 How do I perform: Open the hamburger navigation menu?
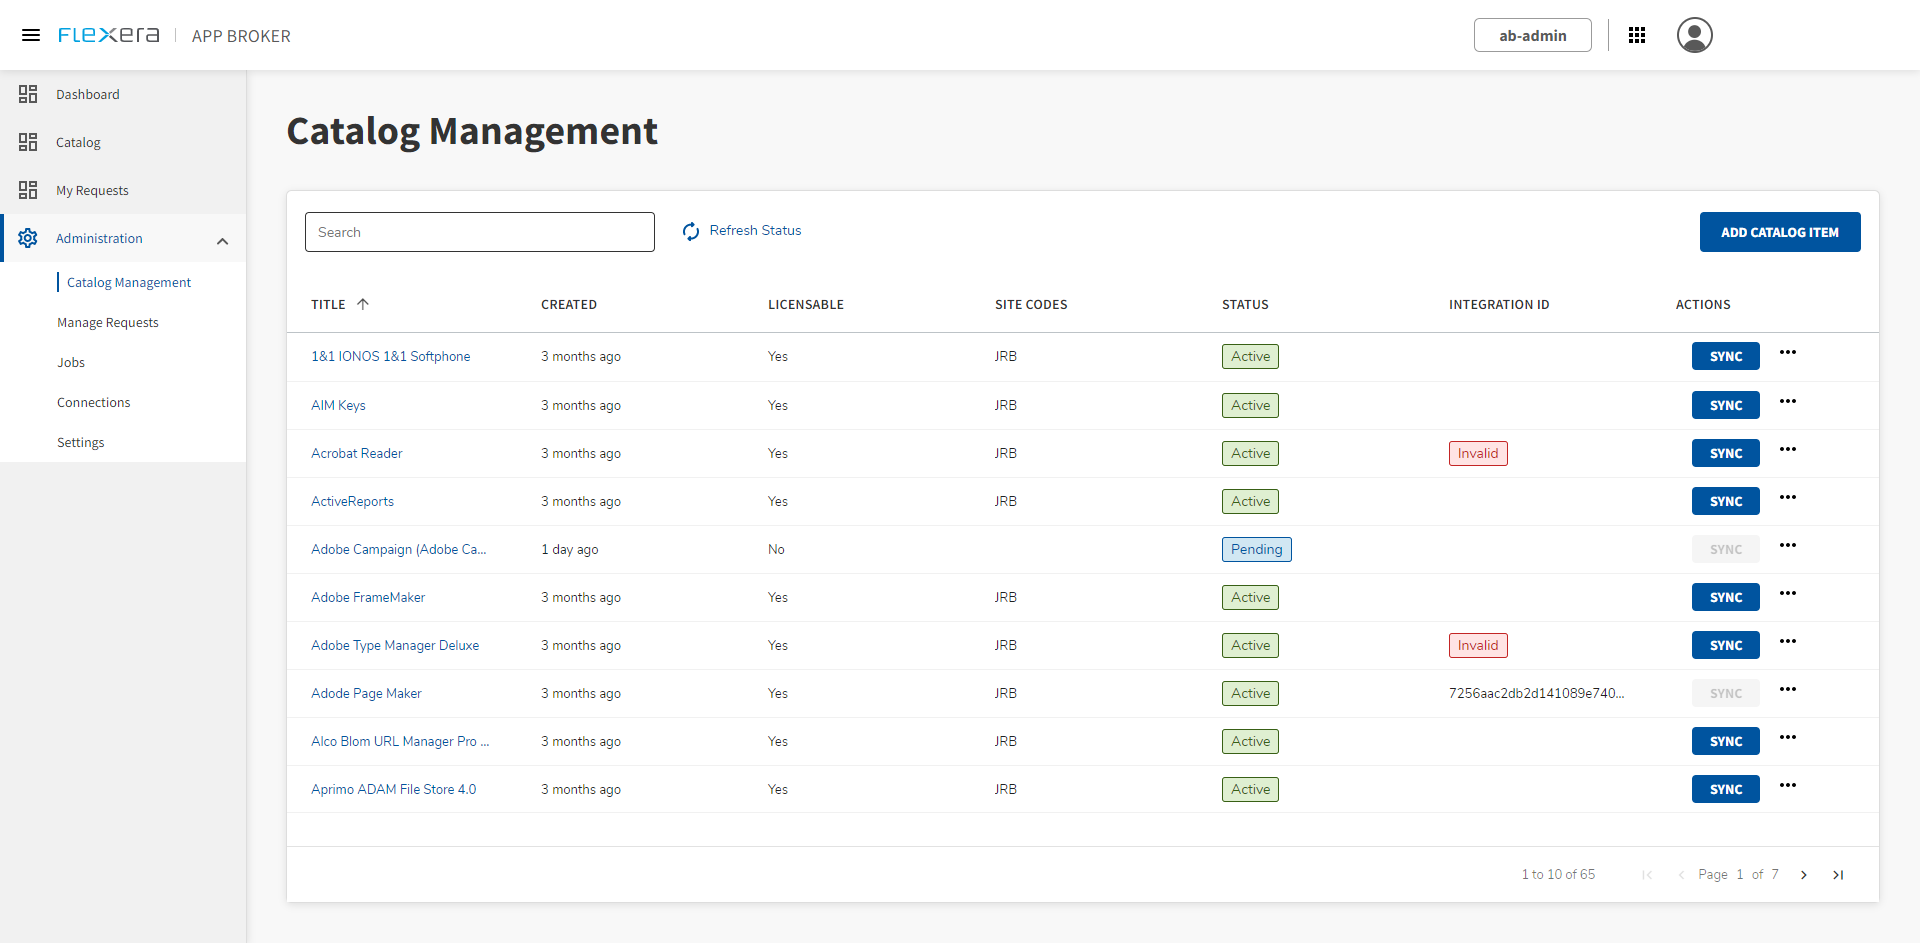click(x=31, y=35)
